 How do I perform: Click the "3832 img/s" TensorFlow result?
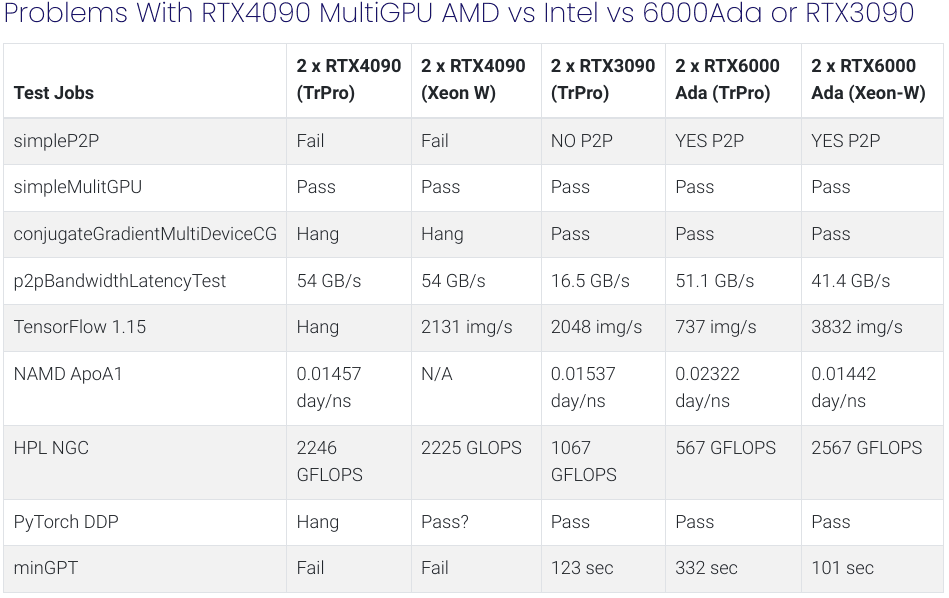pyautogui.click(x=856, y=327)
